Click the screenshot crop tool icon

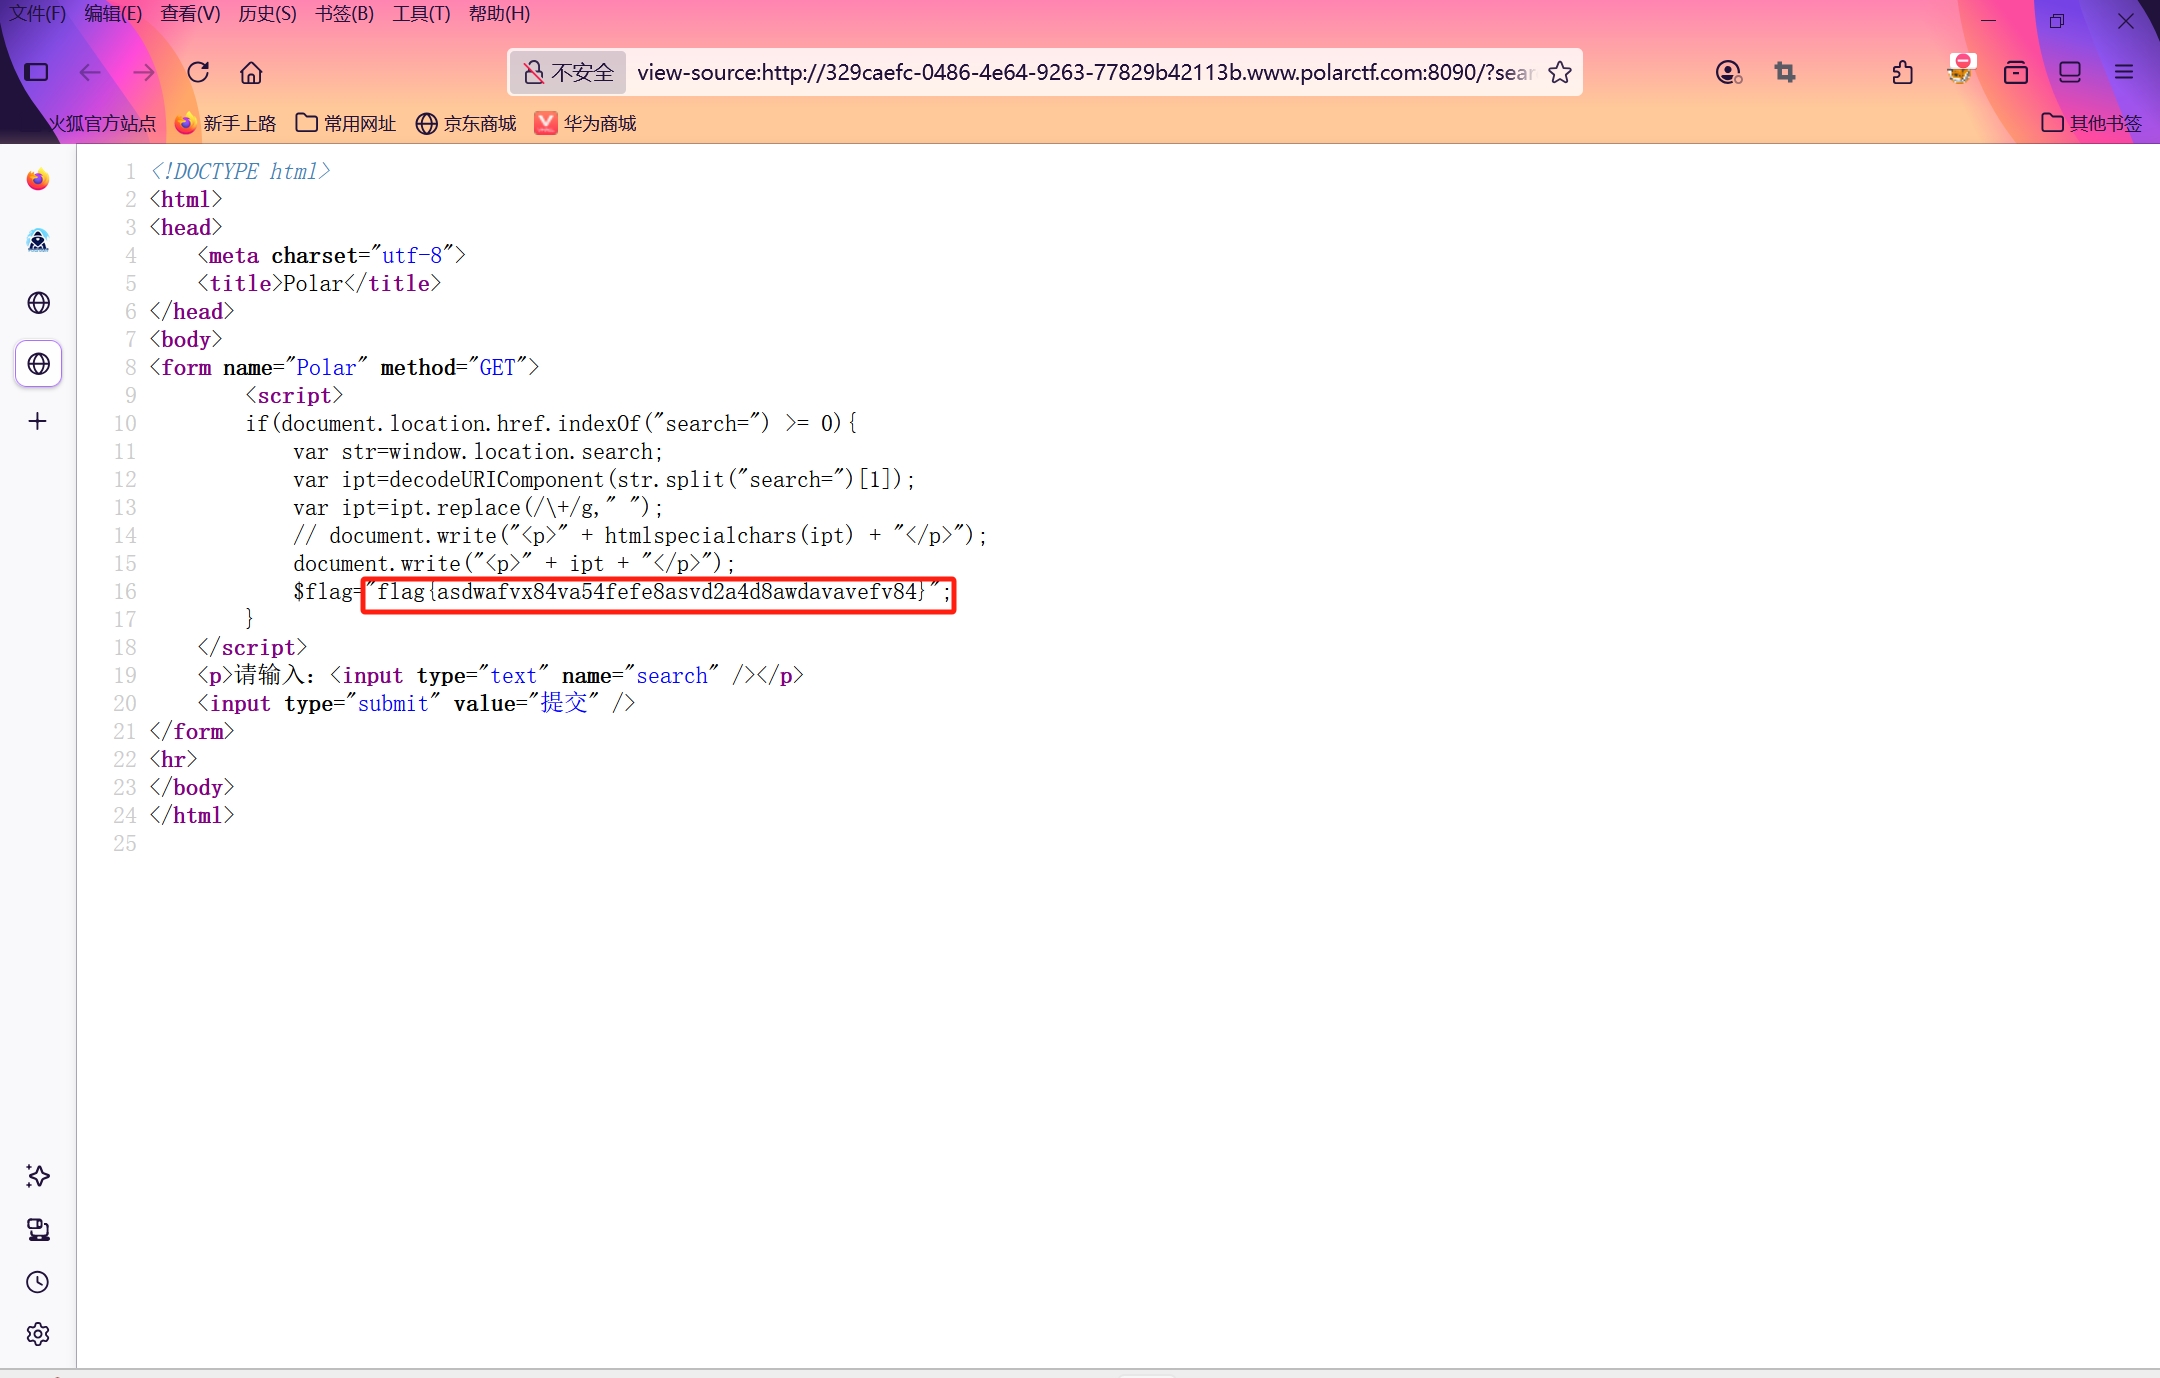(x=1785, y=72)
